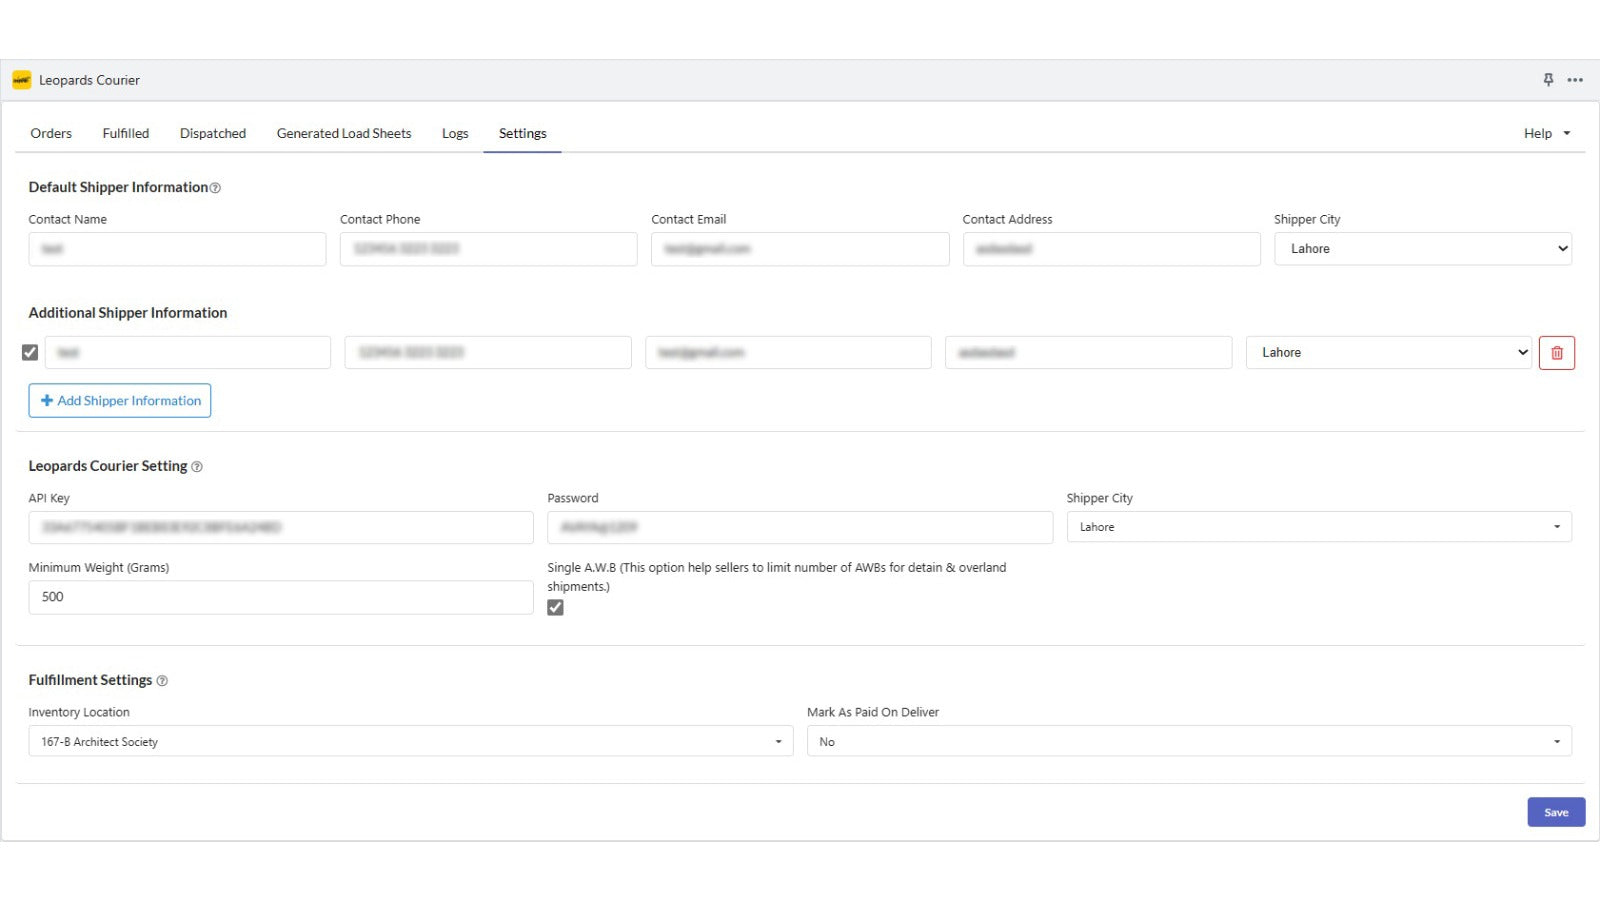Click the Leopards Courier app logo icon
This screenshot has height=900, width=1600.
pyautogui.click(x=21, y=80)
